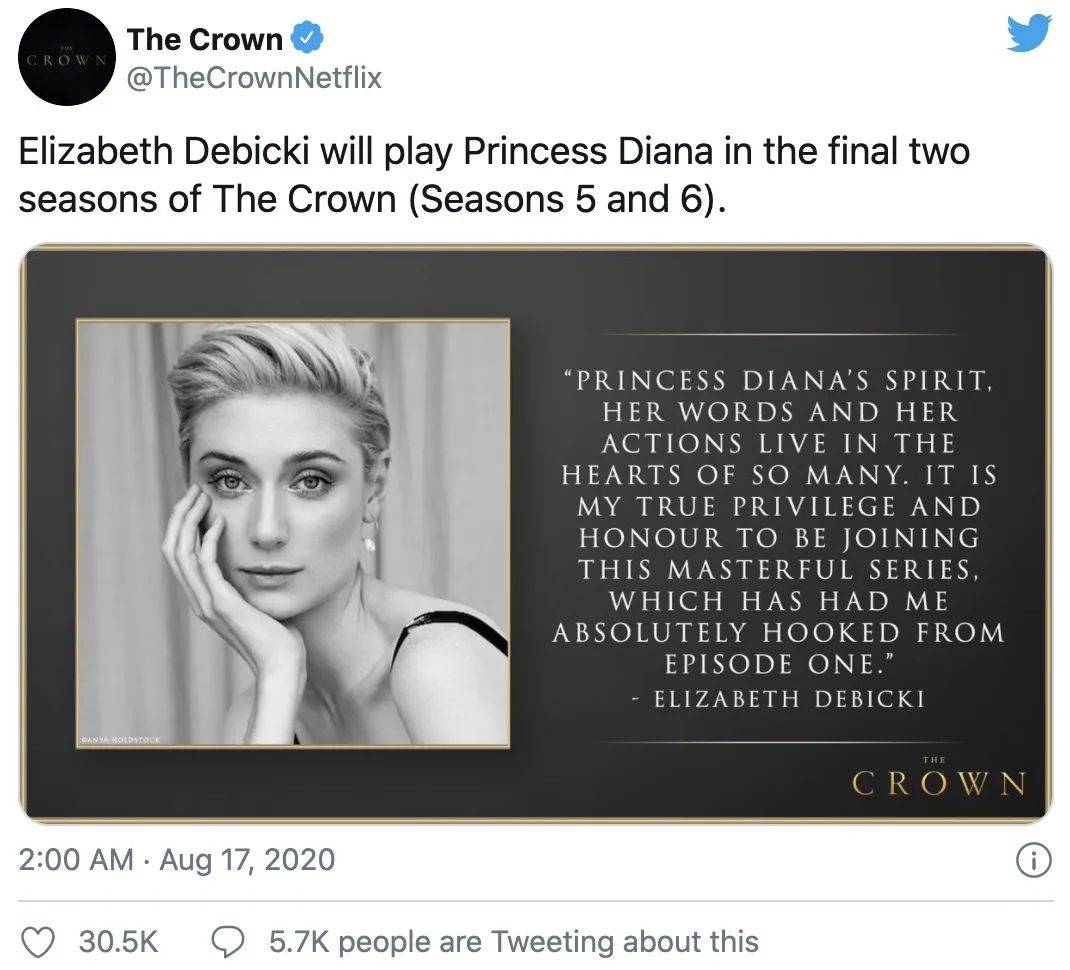This screenshot has width=1070, height=970.
Task: Open the tweet info icon
Action: [x=1031, y=859]
